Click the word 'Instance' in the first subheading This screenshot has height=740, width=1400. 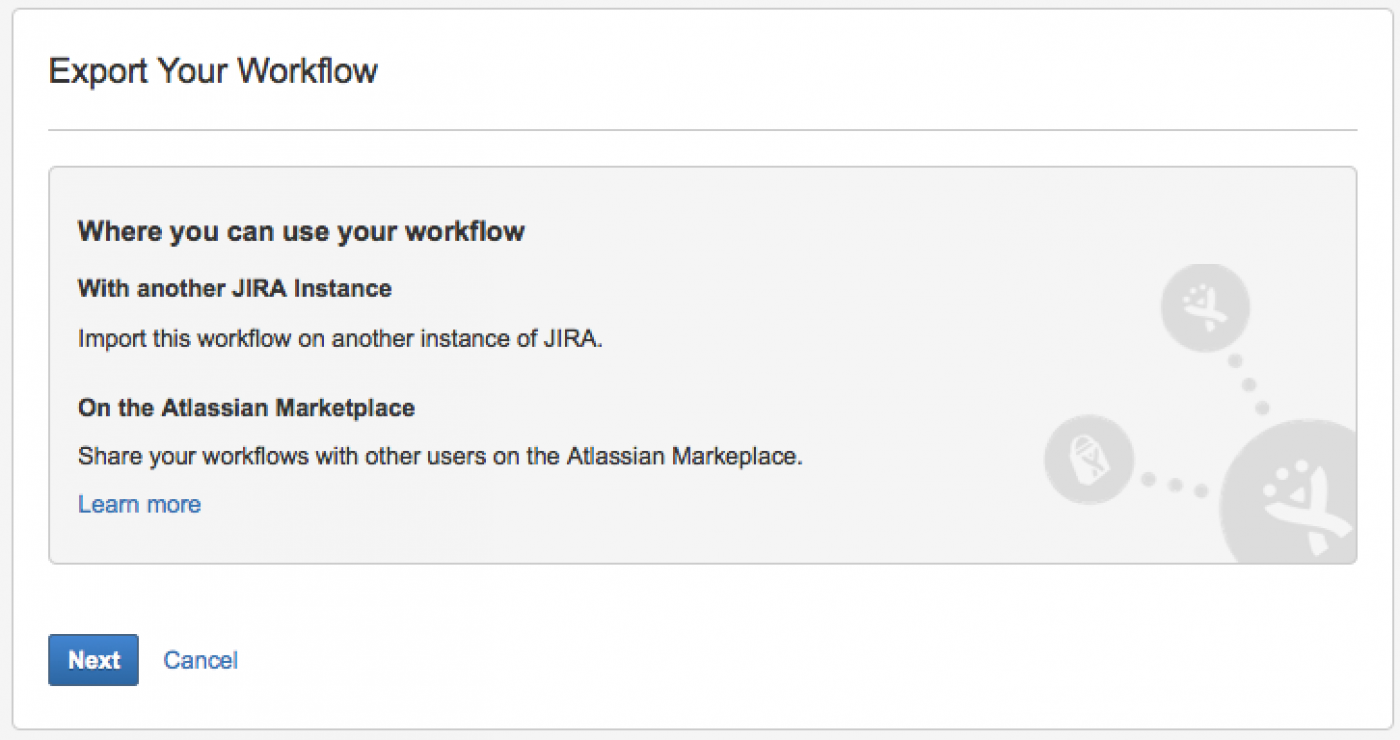(349, 289)
